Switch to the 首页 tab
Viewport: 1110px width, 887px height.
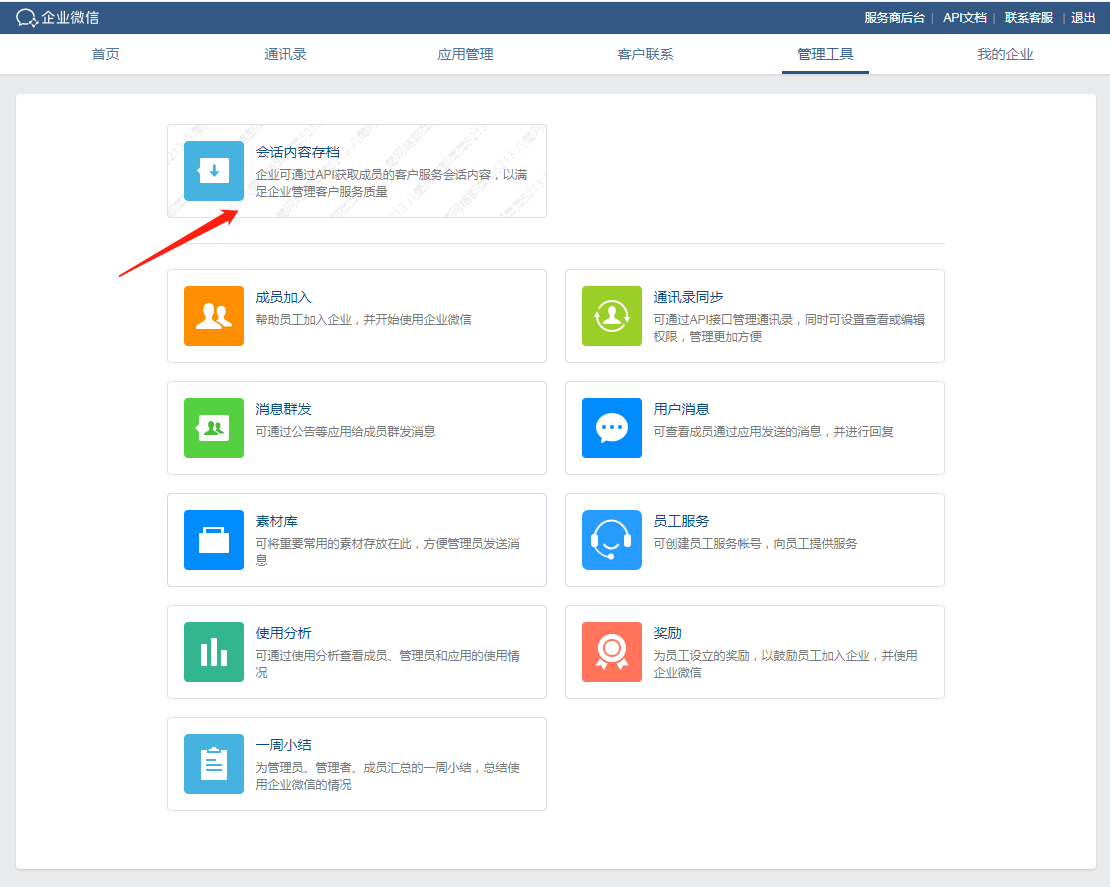(106, 54)
